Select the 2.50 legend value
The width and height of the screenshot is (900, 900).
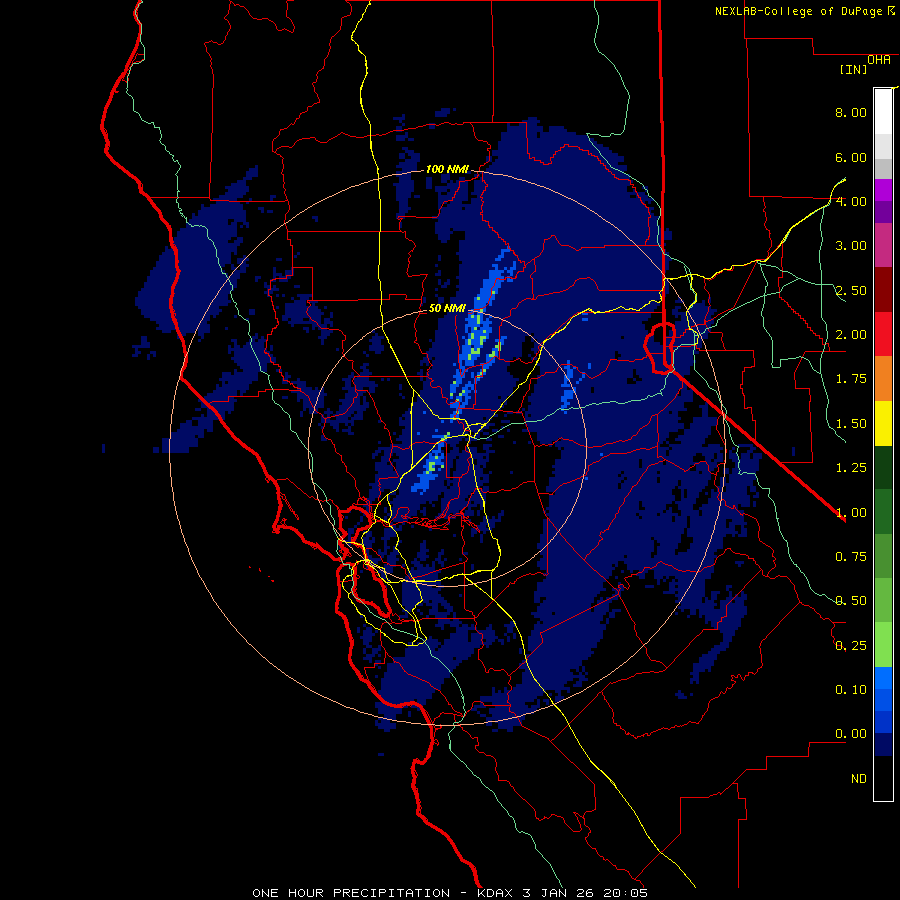(851, 290)
